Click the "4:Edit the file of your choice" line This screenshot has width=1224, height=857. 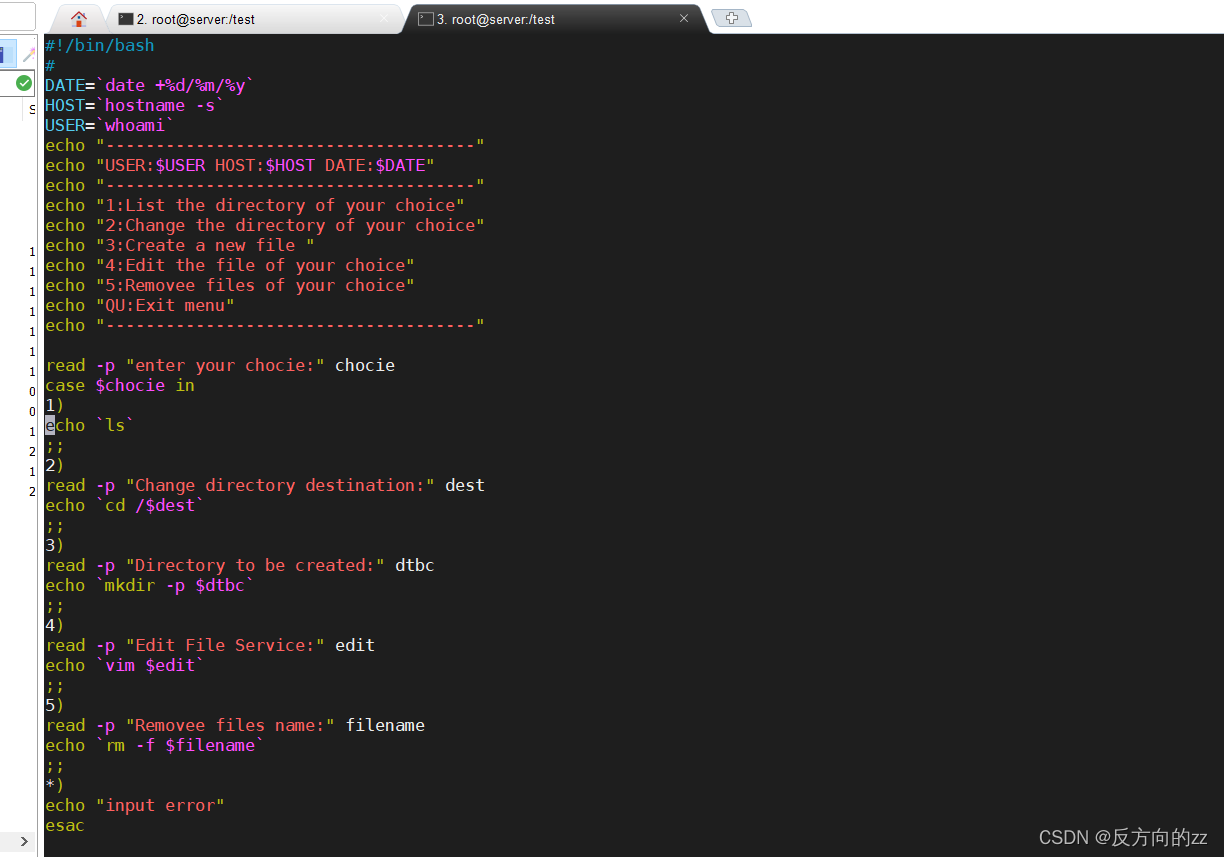tap(230, 265)
